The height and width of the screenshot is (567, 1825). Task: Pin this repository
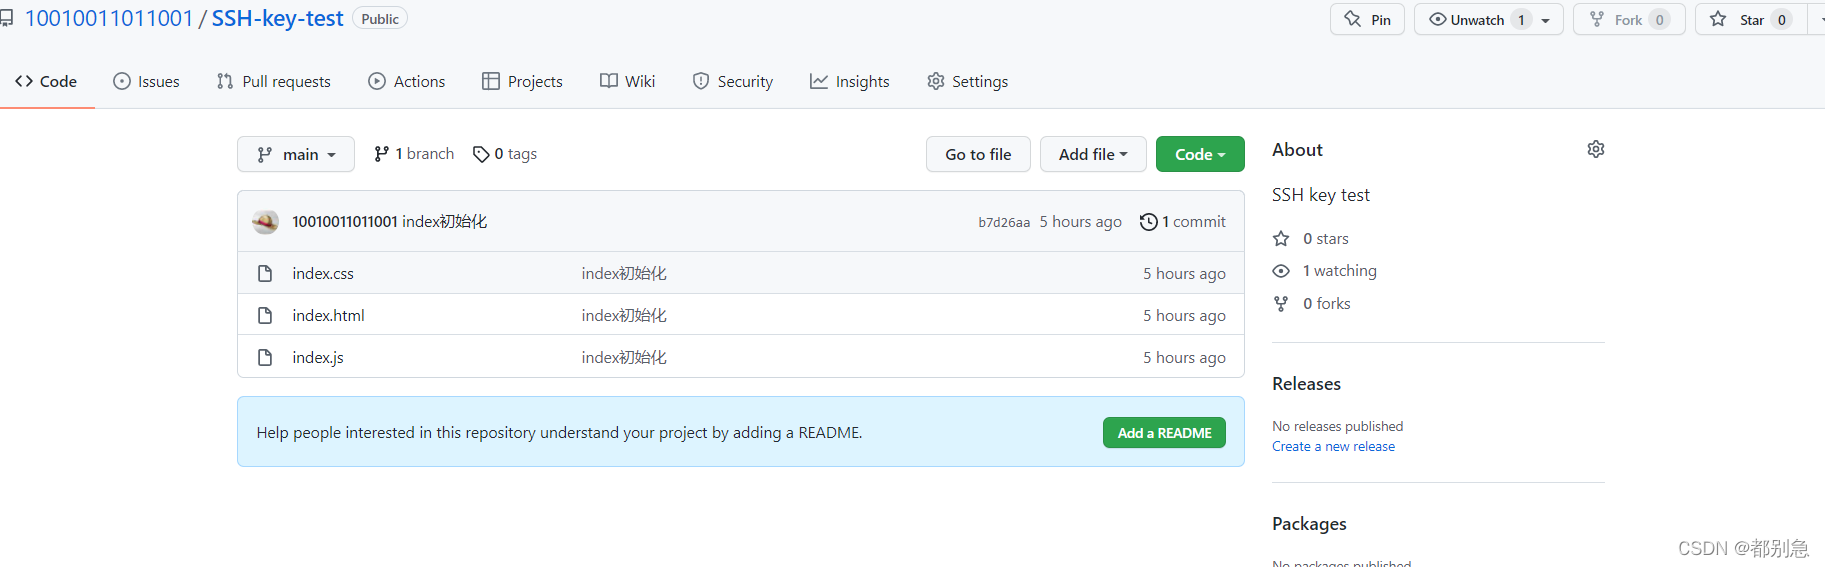(1367, 19)
